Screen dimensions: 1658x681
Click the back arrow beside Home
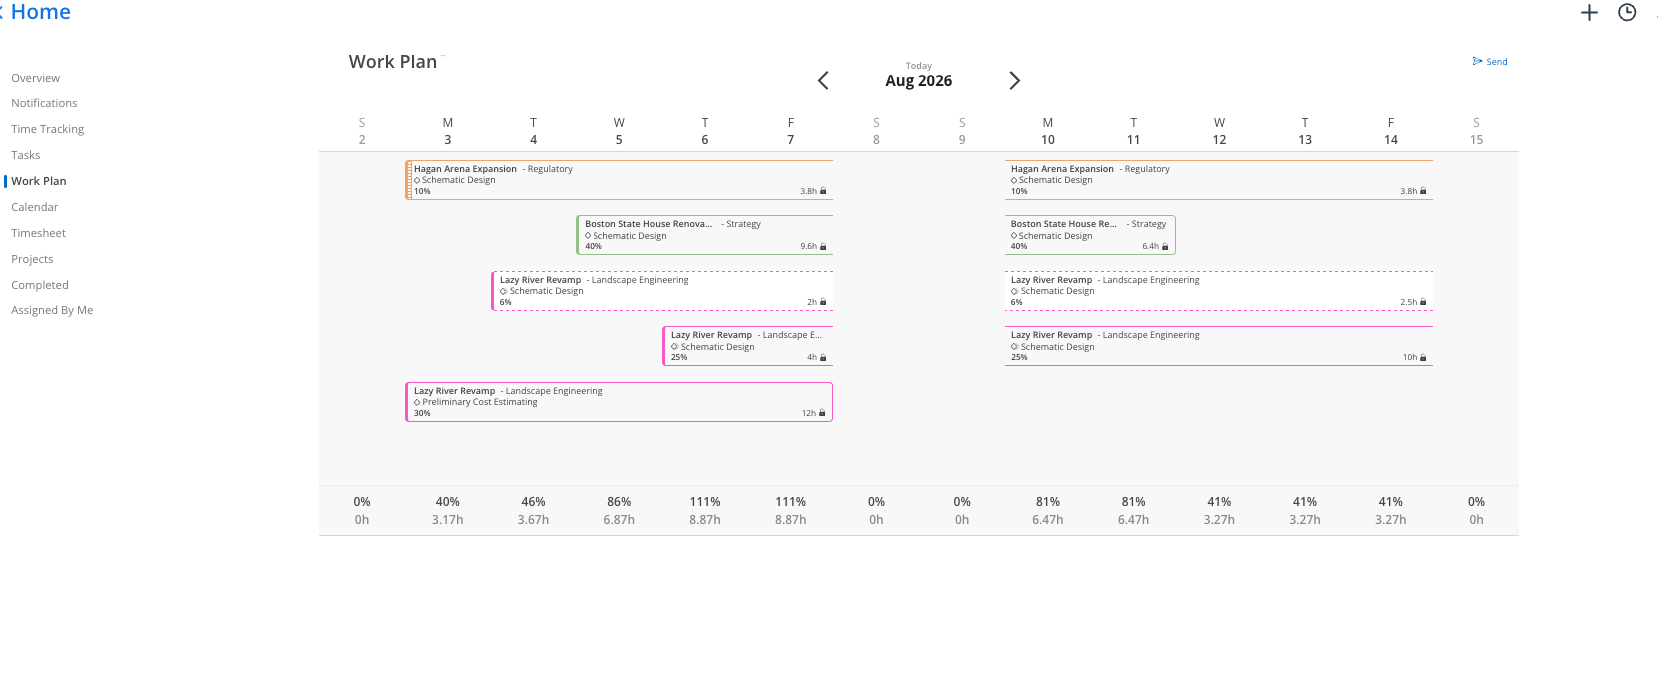click(x=2, y=12)
